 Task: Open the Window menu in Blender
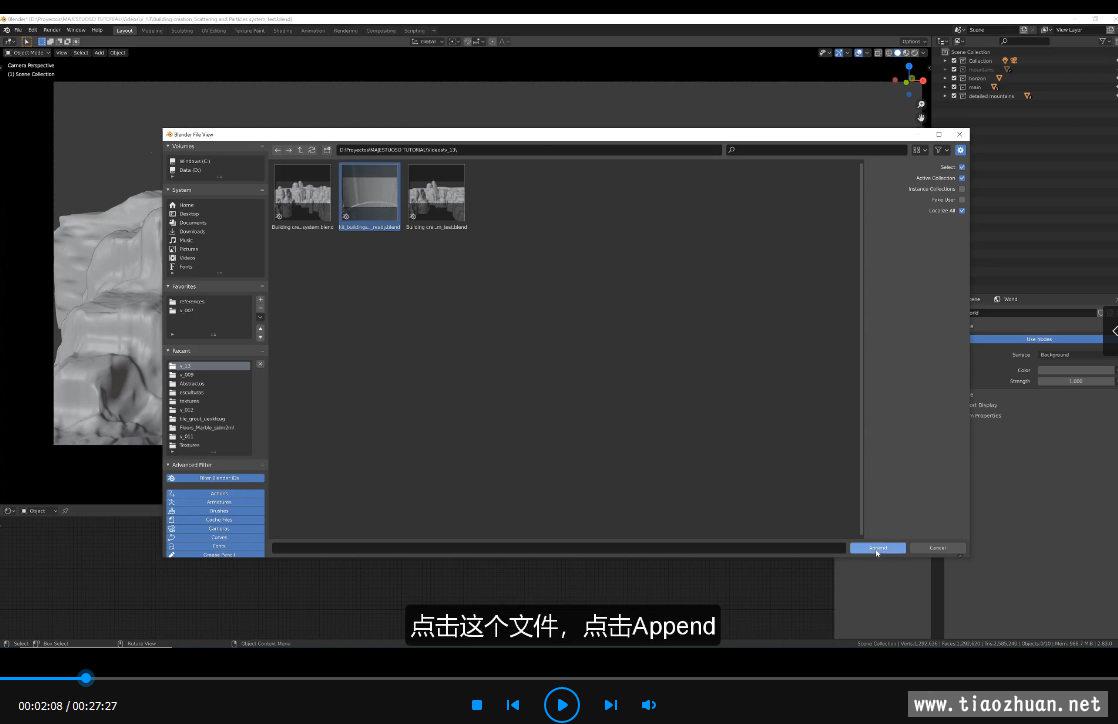pos(76,30)
